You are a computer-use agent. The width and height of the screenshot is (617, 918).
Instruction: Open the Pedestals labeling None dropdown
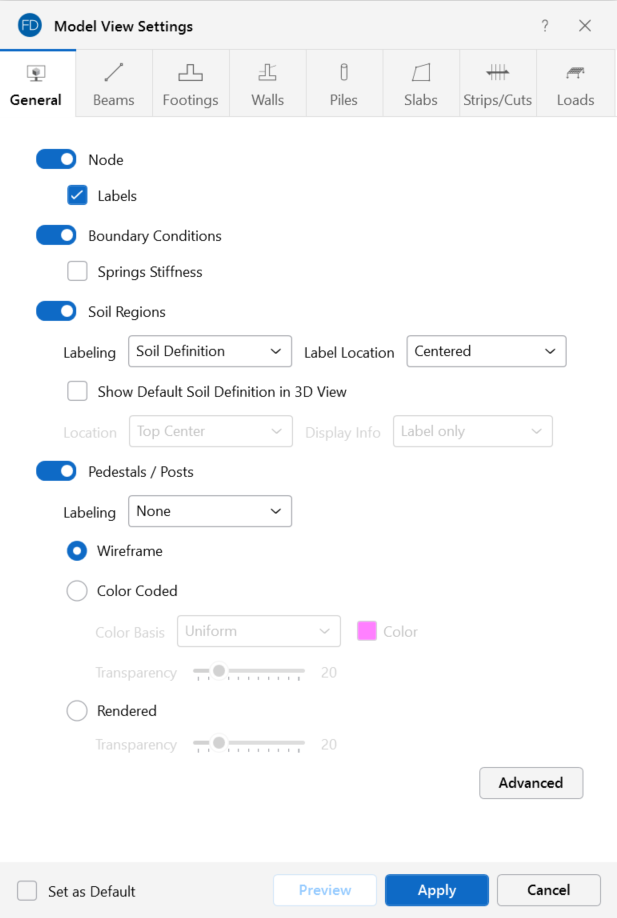click(210, 511)
